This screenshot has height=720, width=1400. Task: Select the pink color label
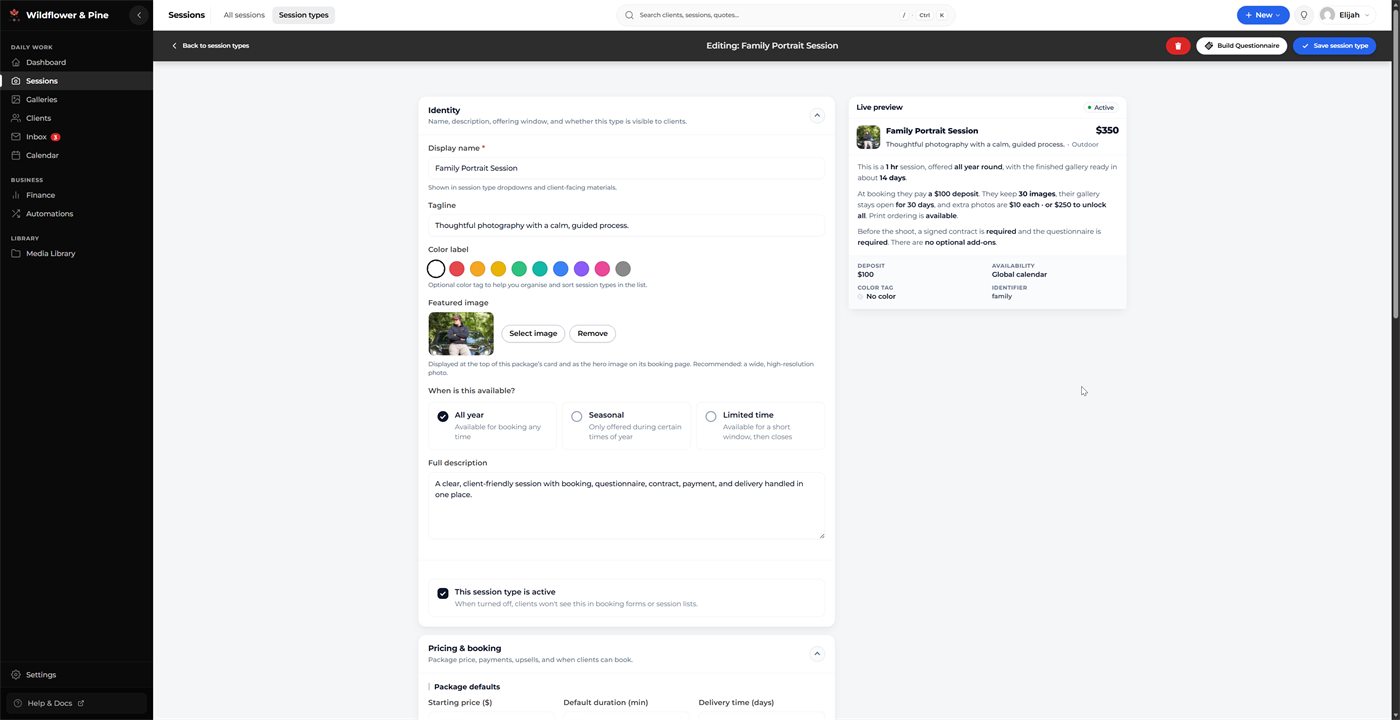pos(602,269)
